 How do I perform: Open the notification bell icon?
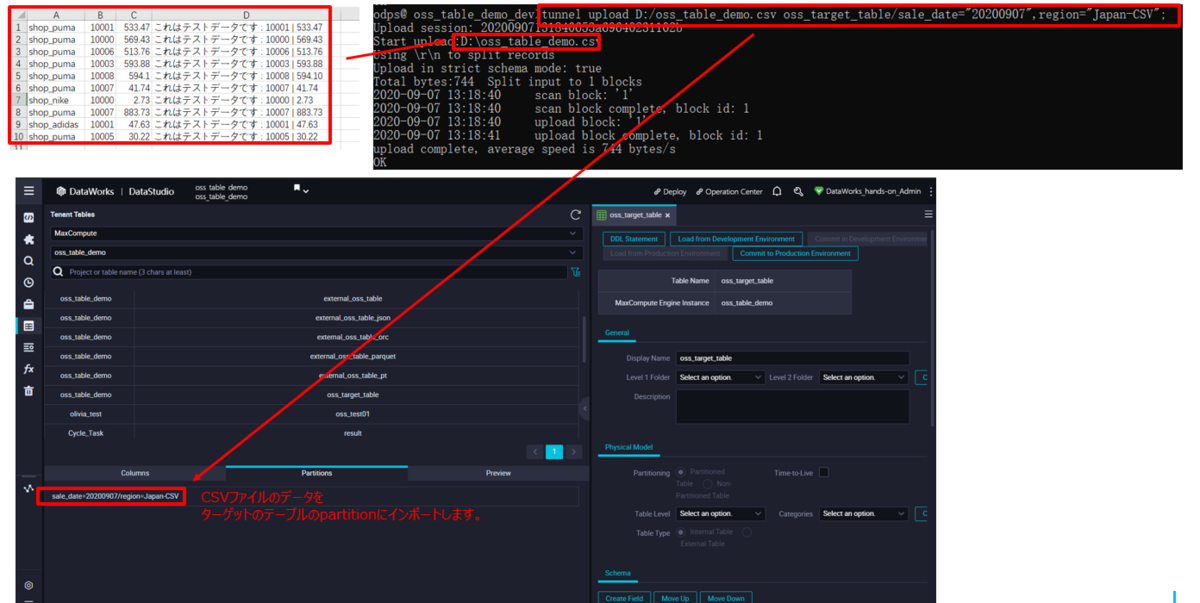pos(777,191)
